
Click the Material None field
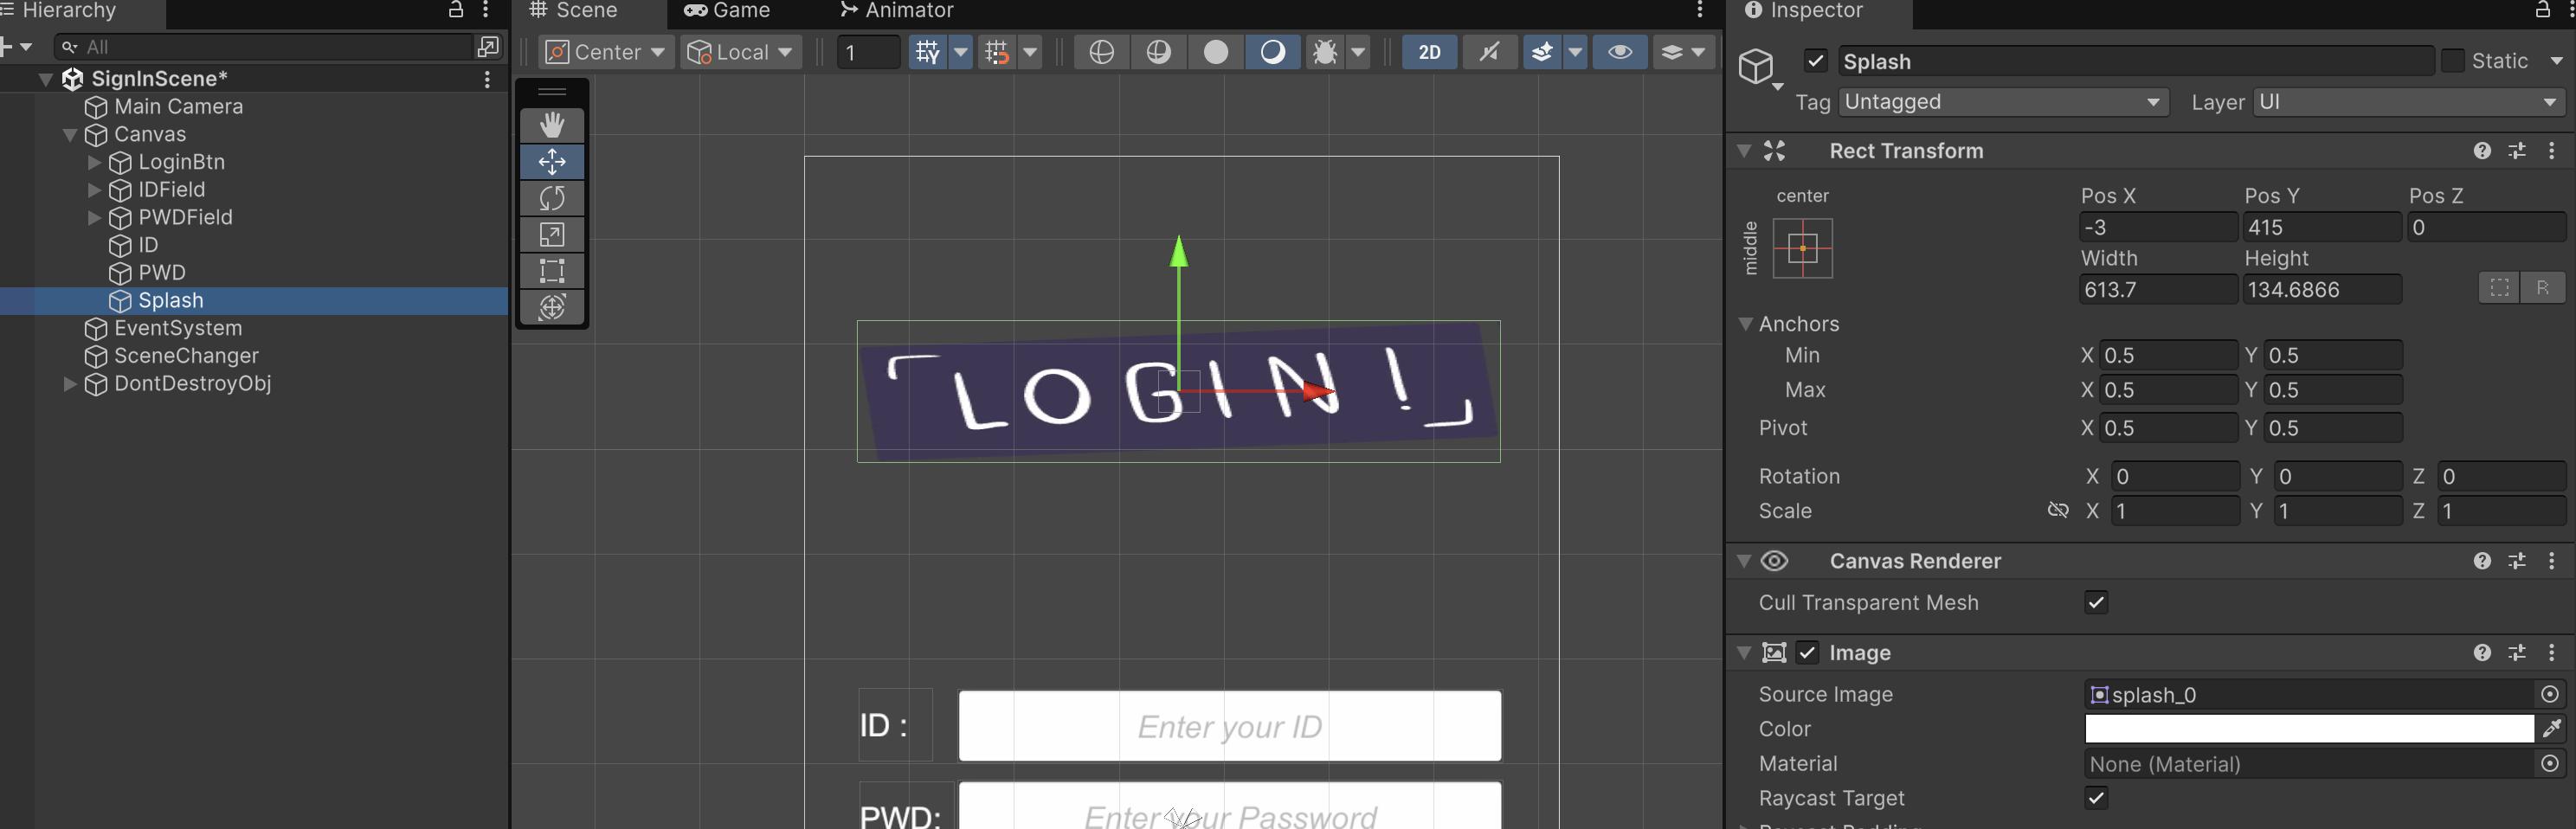(2311, 764)
